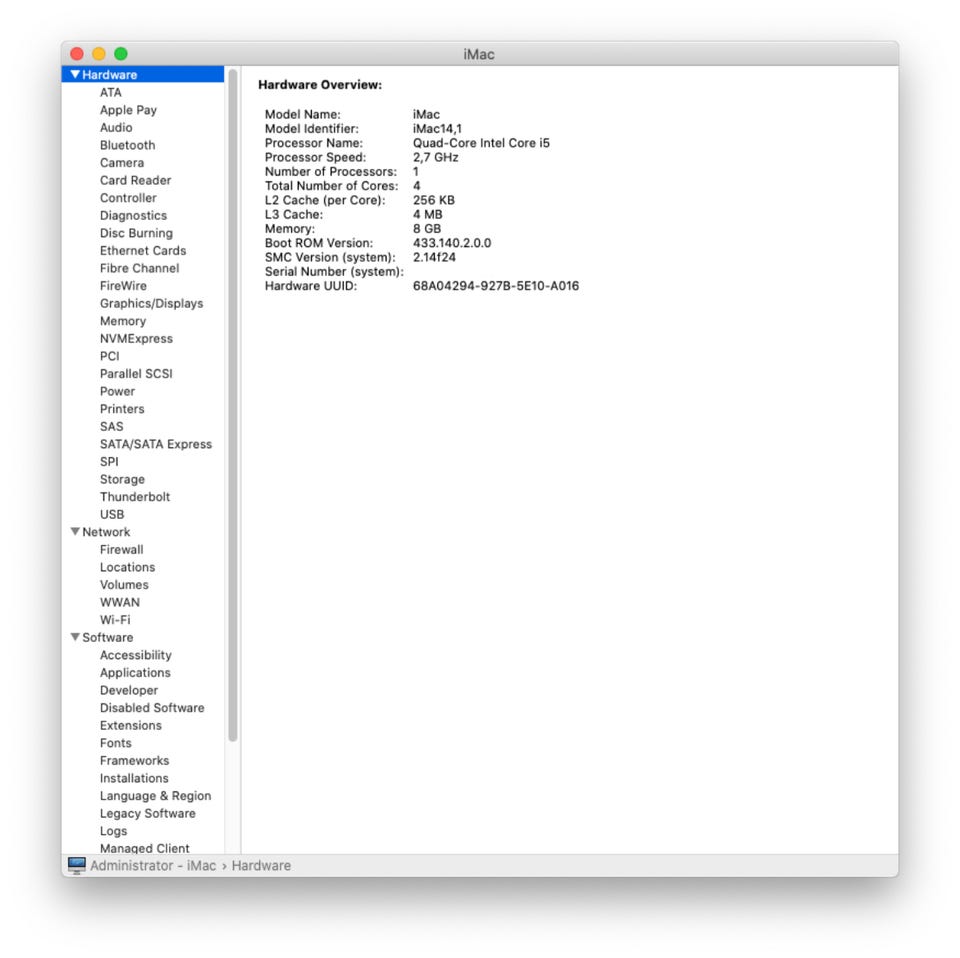Show PCI information

coord(110,356)
